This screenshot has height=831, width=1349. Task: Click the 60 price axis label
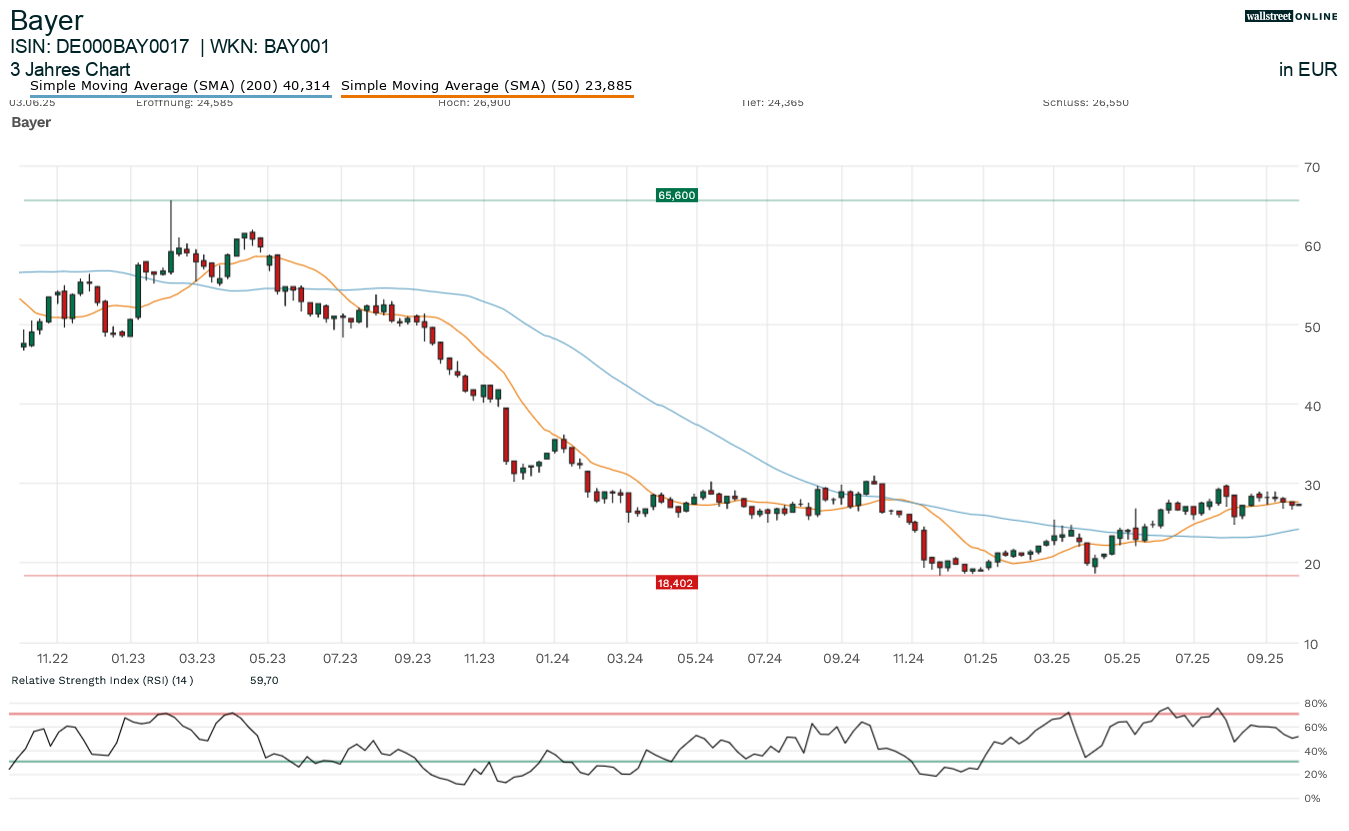pos(1311,246)
